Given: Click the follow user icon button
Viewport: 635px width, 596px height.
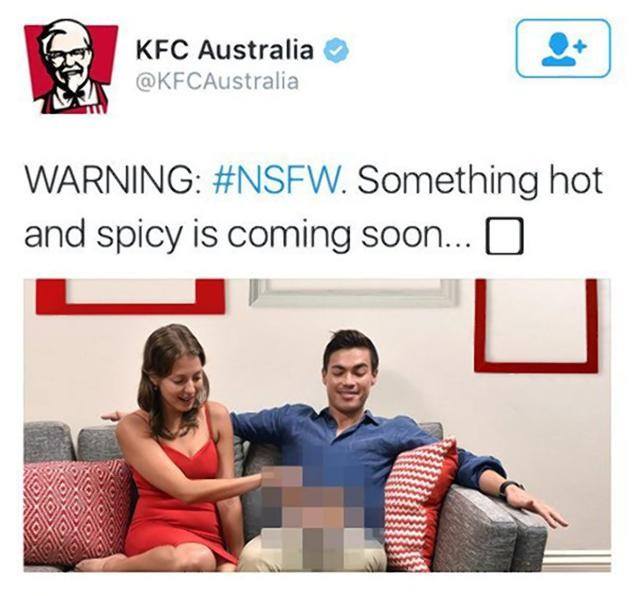Looking at the screenshot, I should [563, 48].
